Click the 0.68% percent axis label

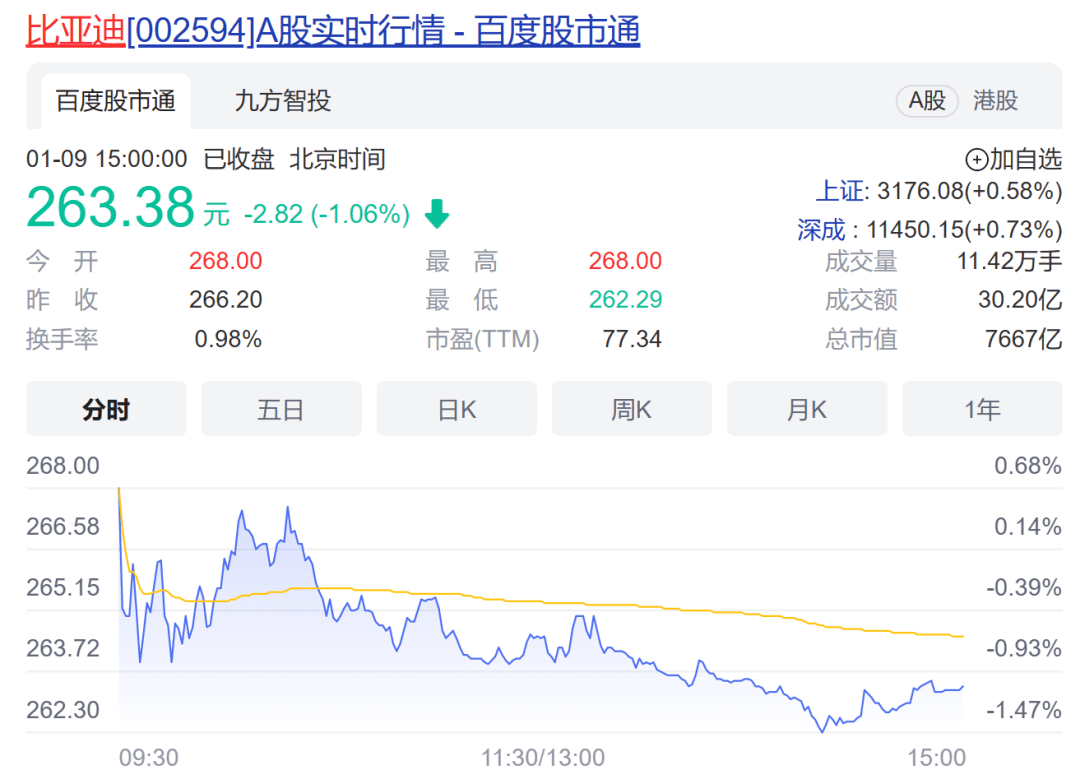[x=1028, y=466]
